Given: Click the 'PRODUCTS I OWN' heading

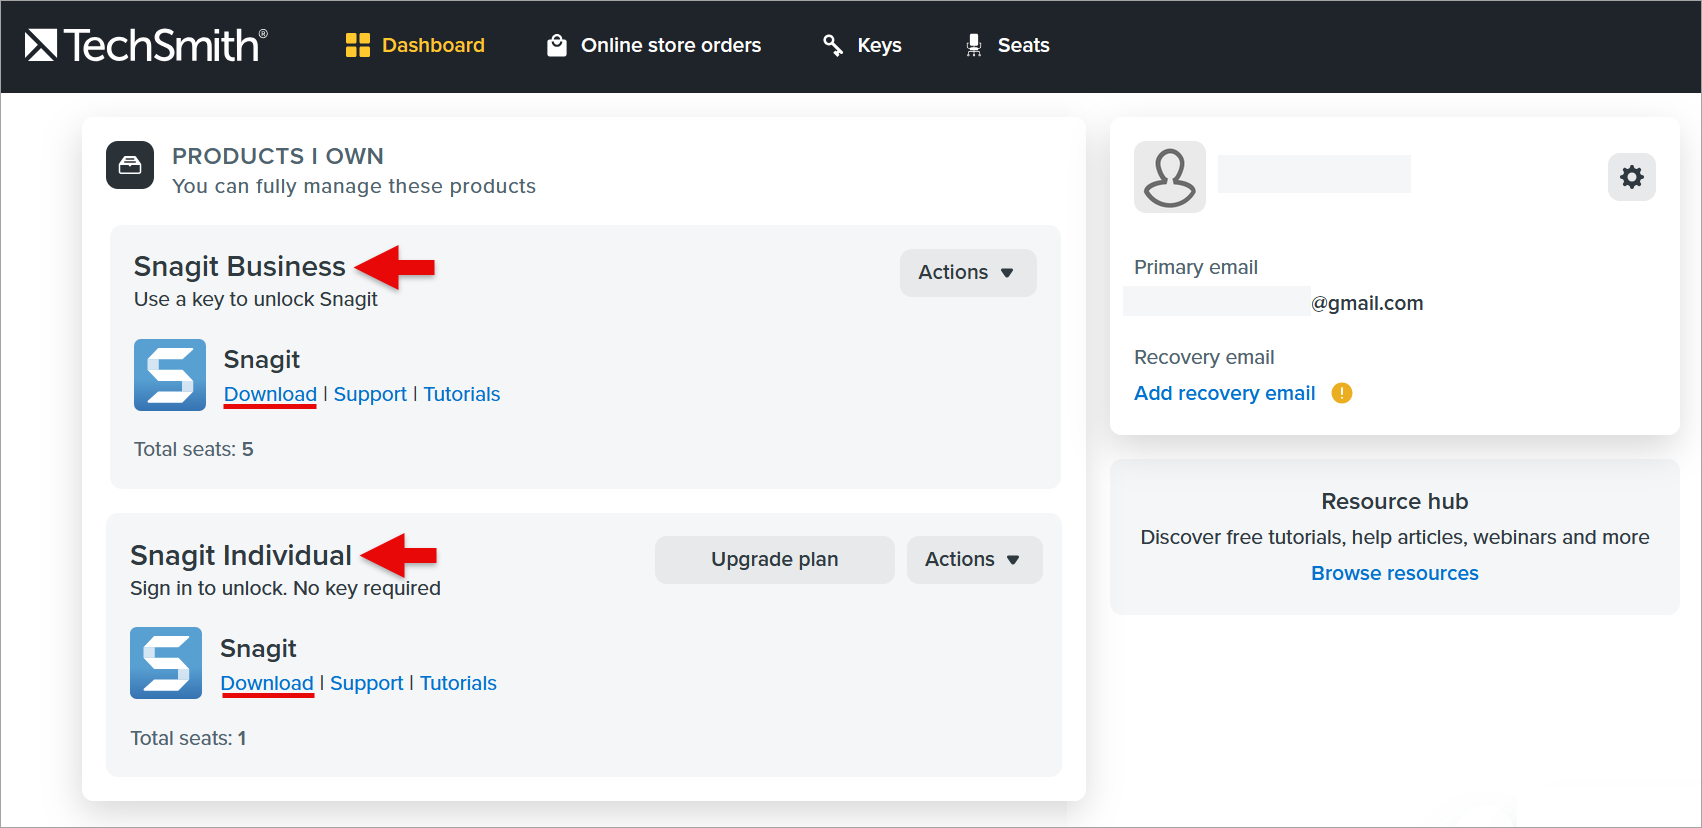Looking at the screenshot, I should tap(278, 156).
